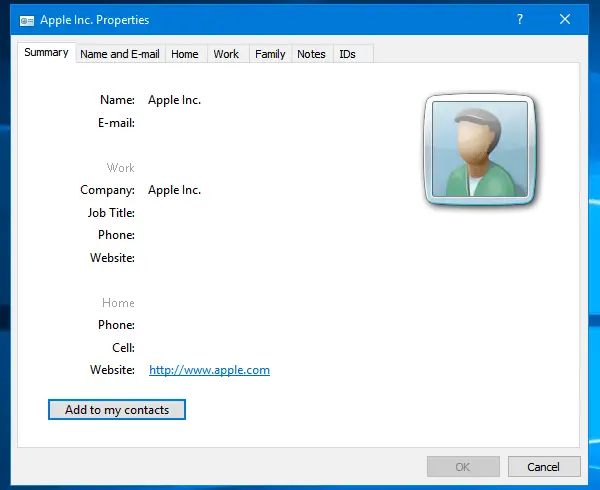
Task: Click the Work section "Website:" label
Action: tap(112, 258)
